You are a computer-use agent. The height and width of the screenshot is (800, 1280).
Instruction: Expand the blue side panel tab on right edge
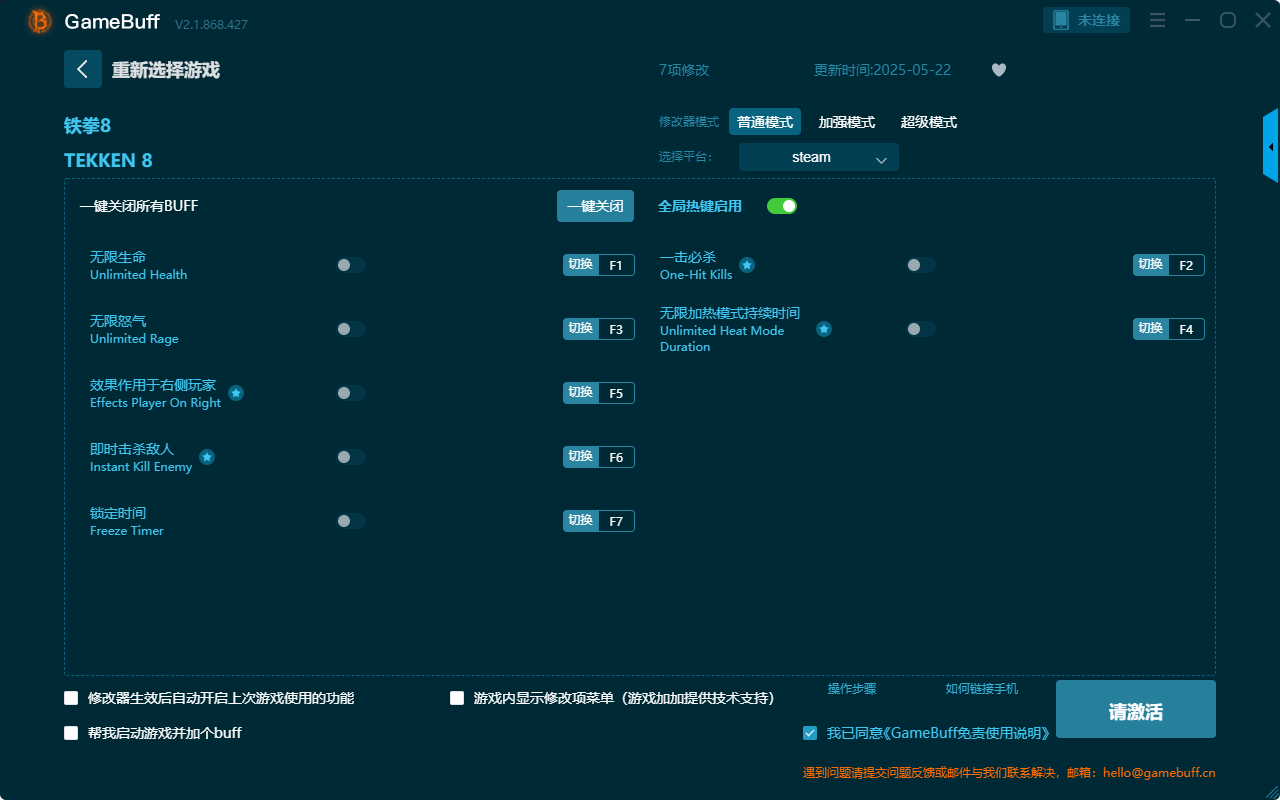(1271, 145)
